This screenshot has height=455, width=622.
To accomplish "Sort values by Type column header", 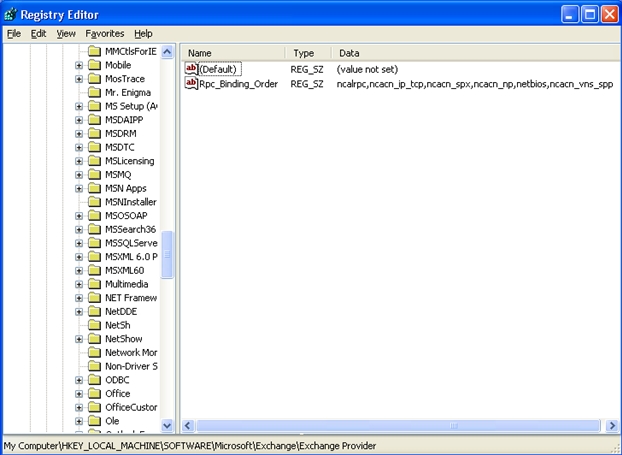I will [309, 53].
